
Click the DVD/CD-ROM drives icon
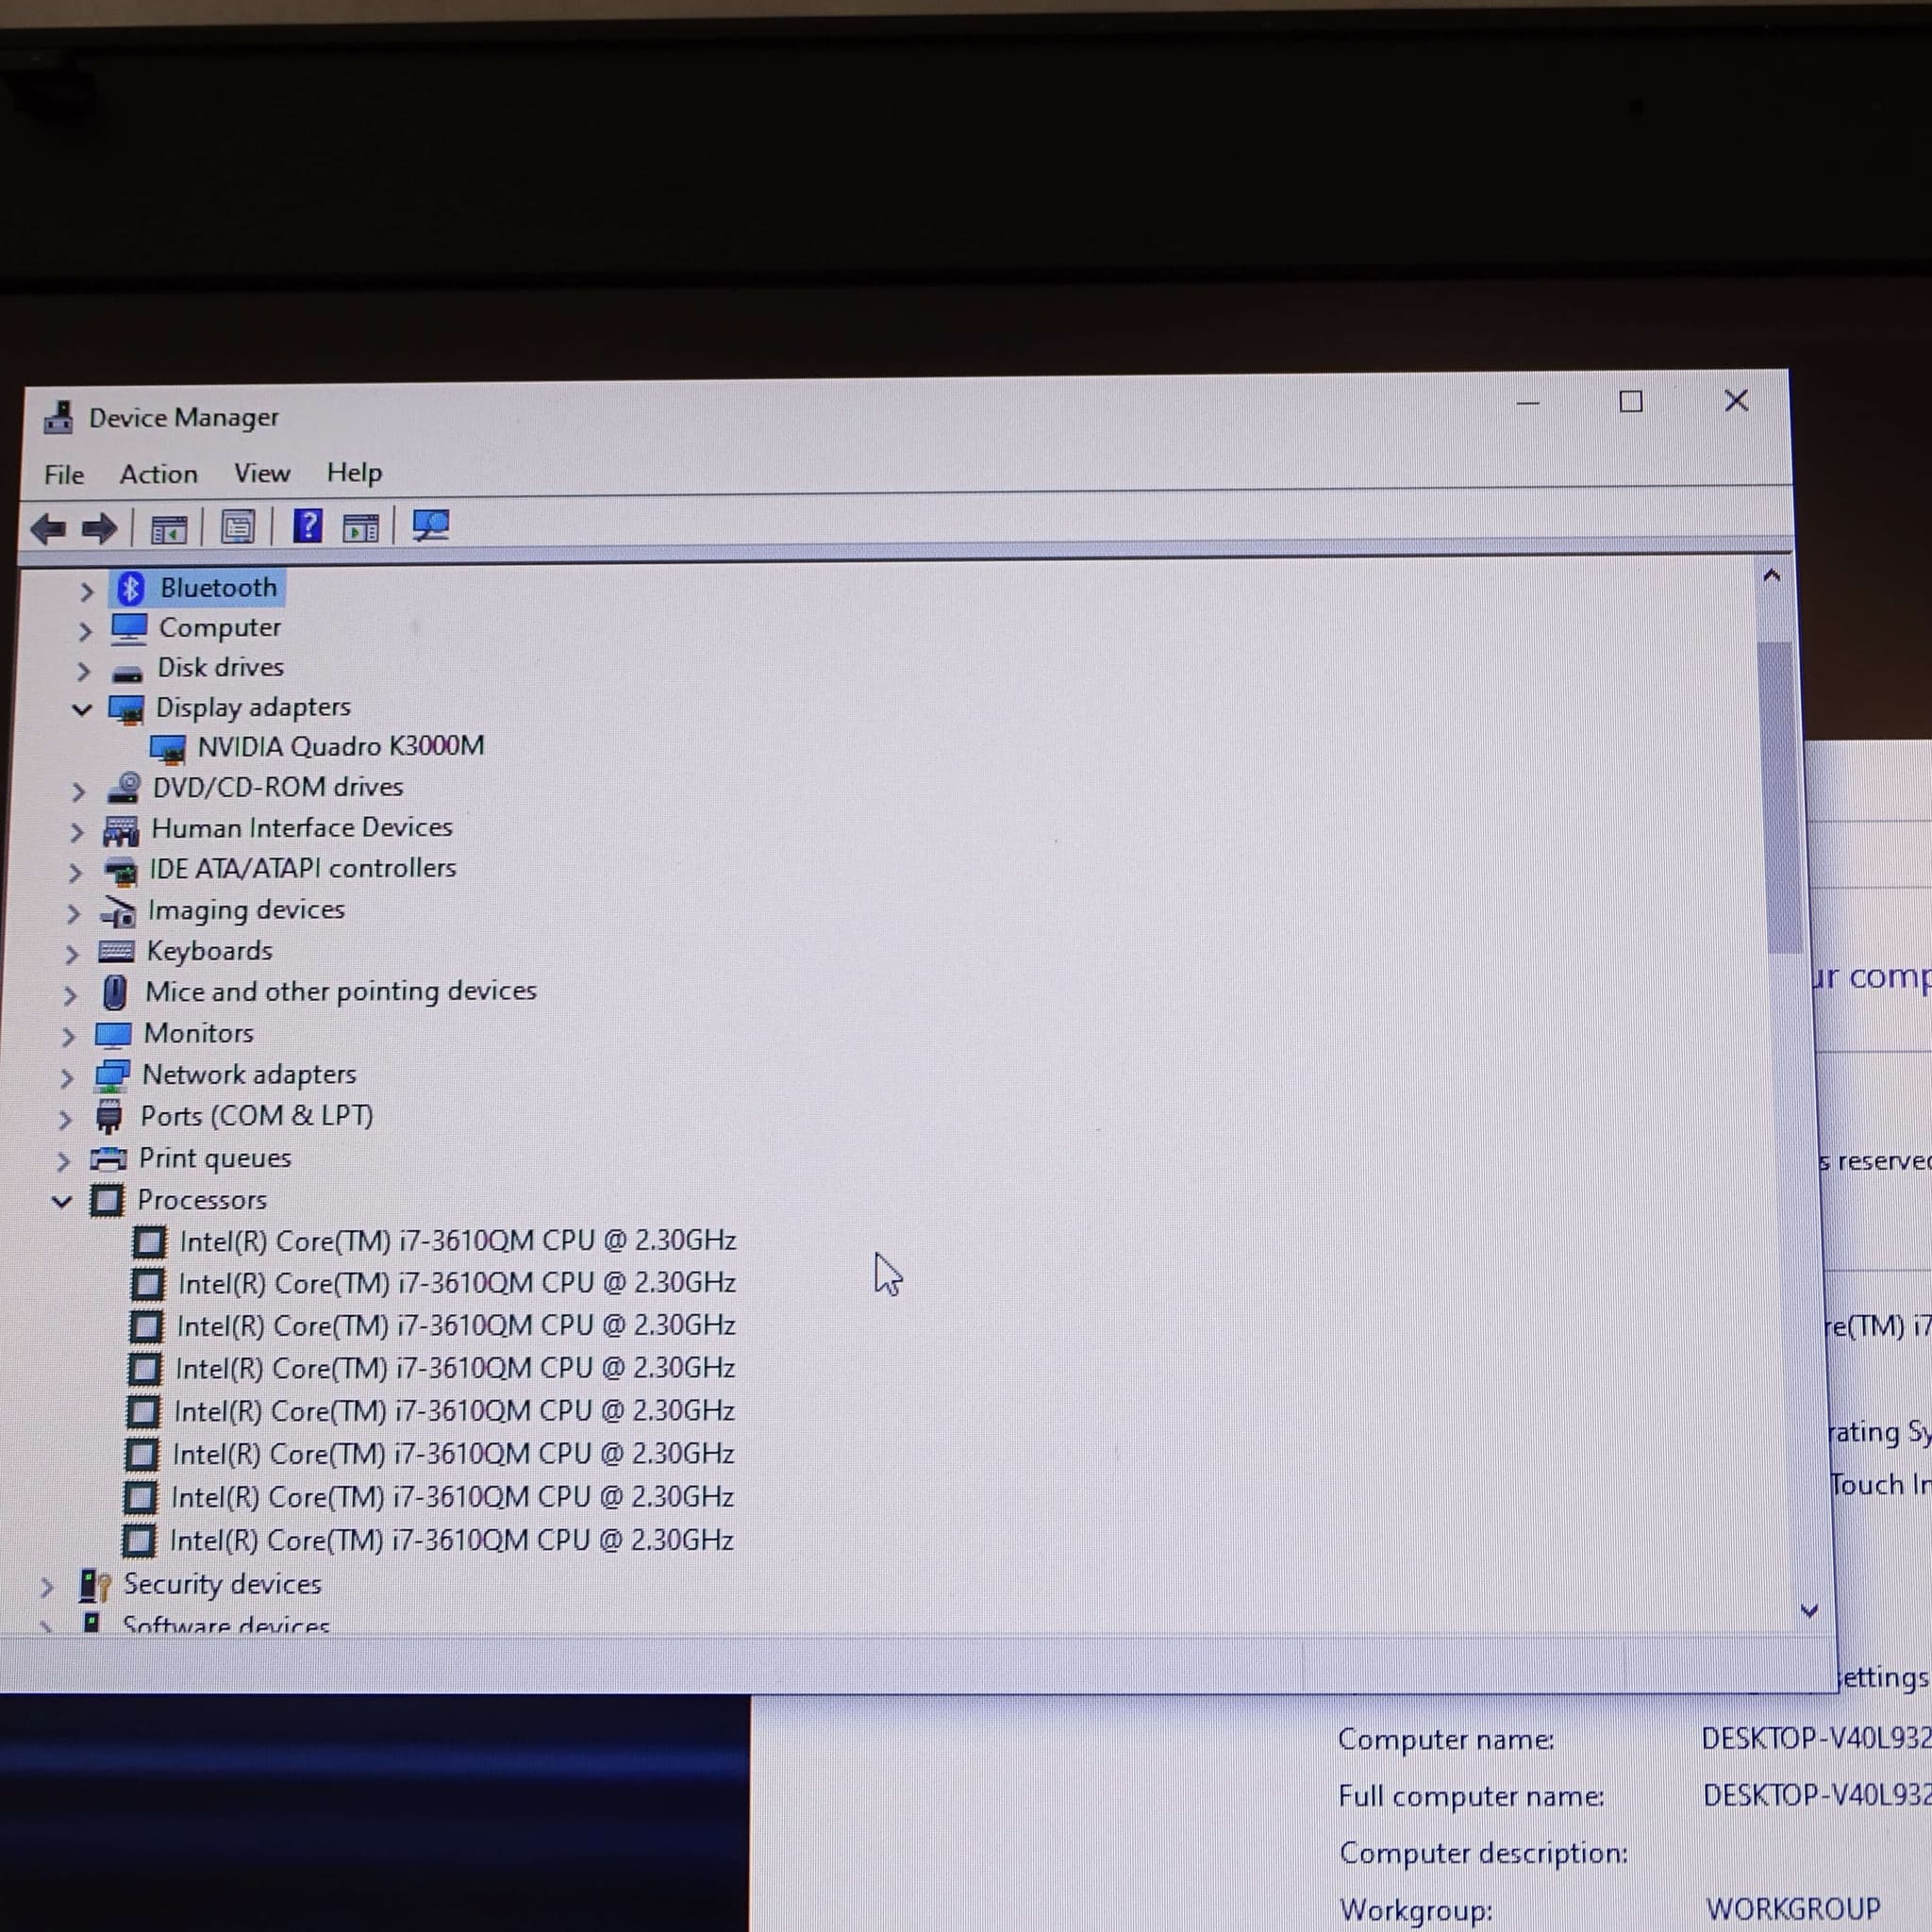coord(124,788)
